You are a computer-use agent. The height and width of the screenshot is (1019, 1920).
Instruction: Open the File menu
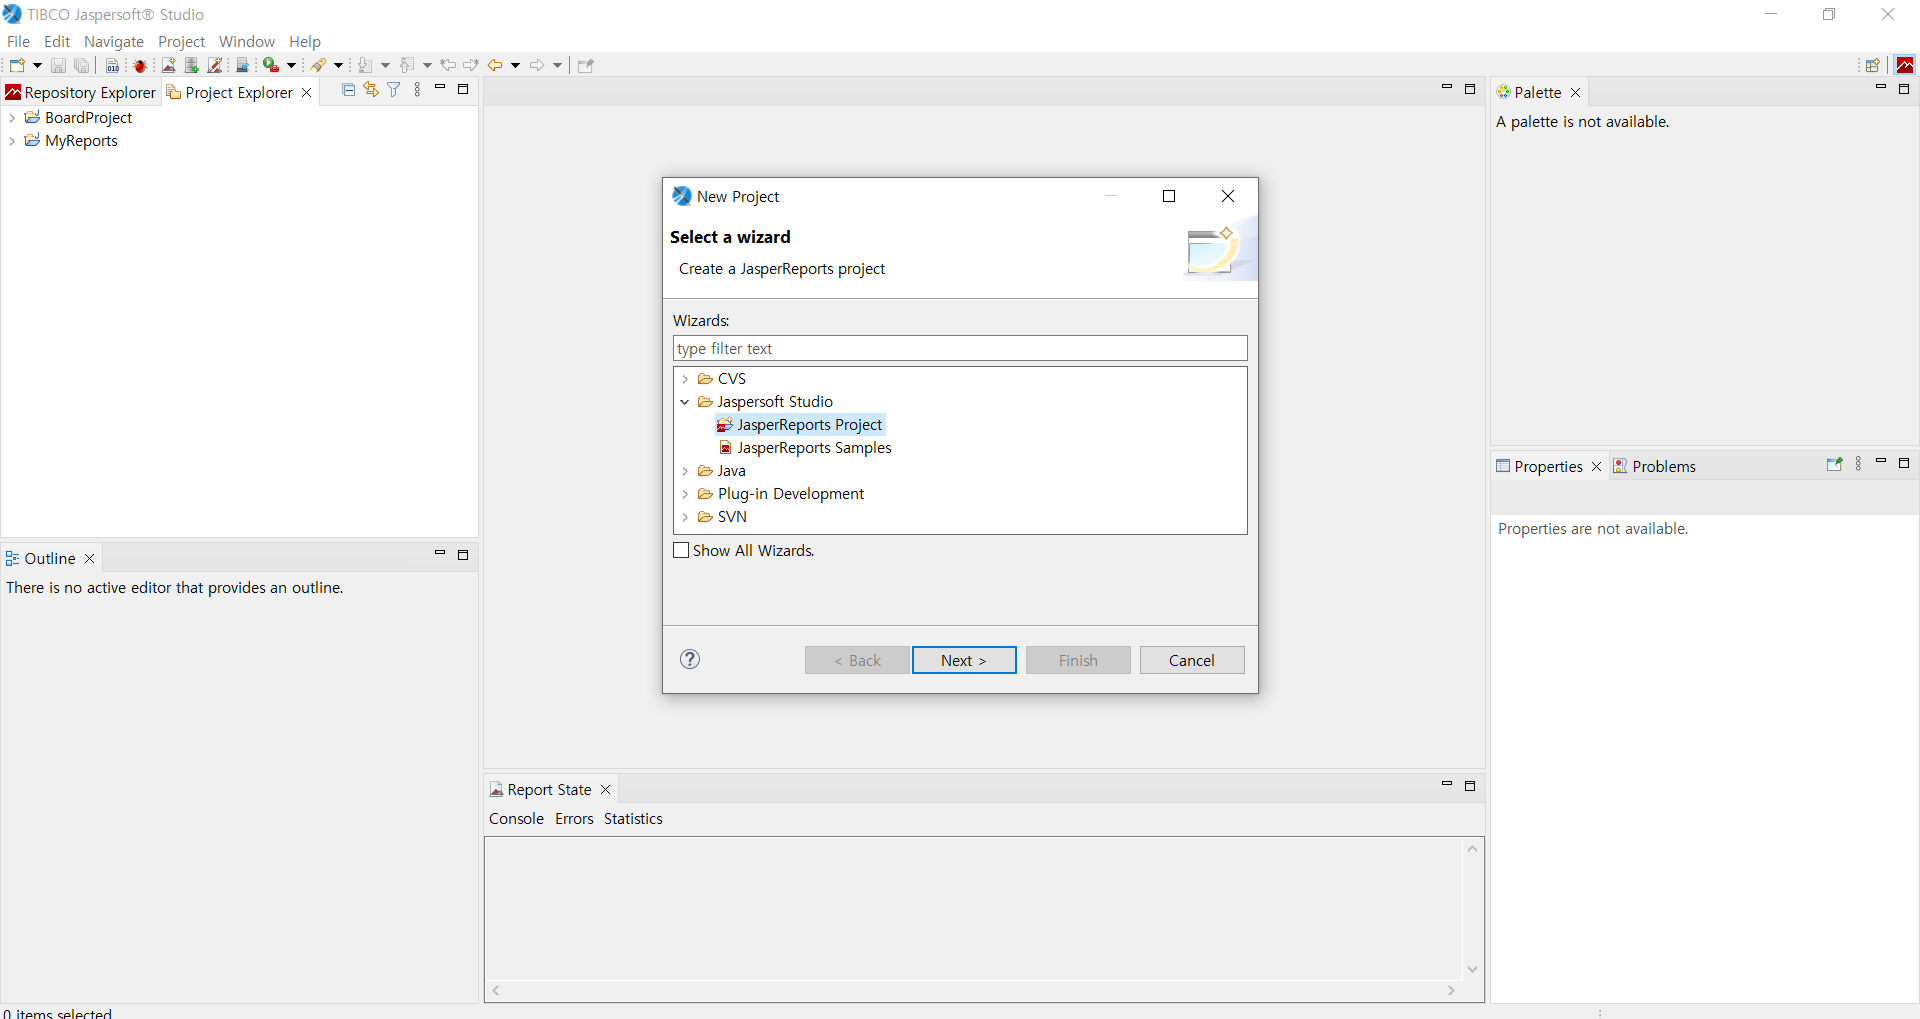tap(18, 41)
